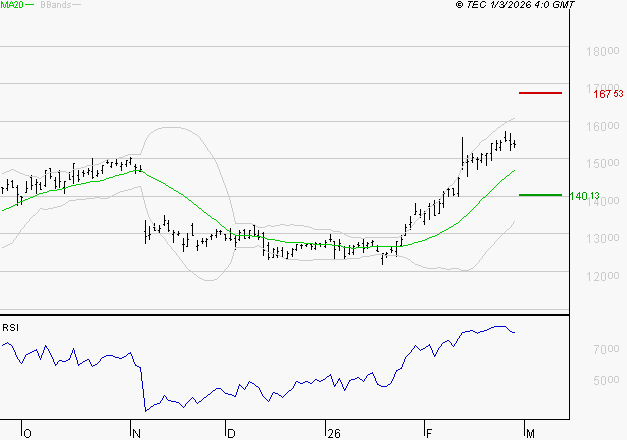627x440 pixels.
Task: Click the N month marker on time axis
Action: 136,434
